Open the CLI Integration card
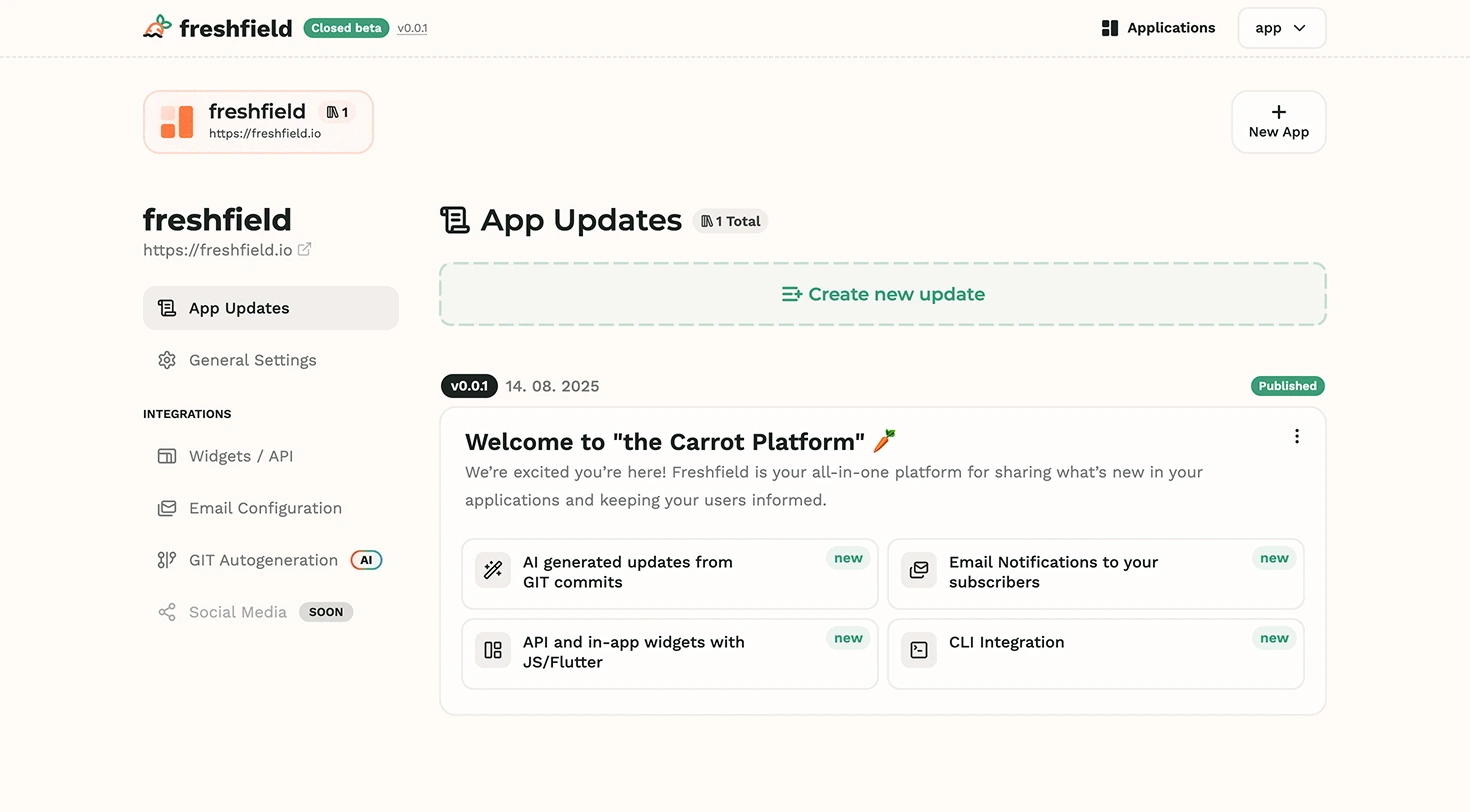1470x812 pixels. pos(1096,654)
